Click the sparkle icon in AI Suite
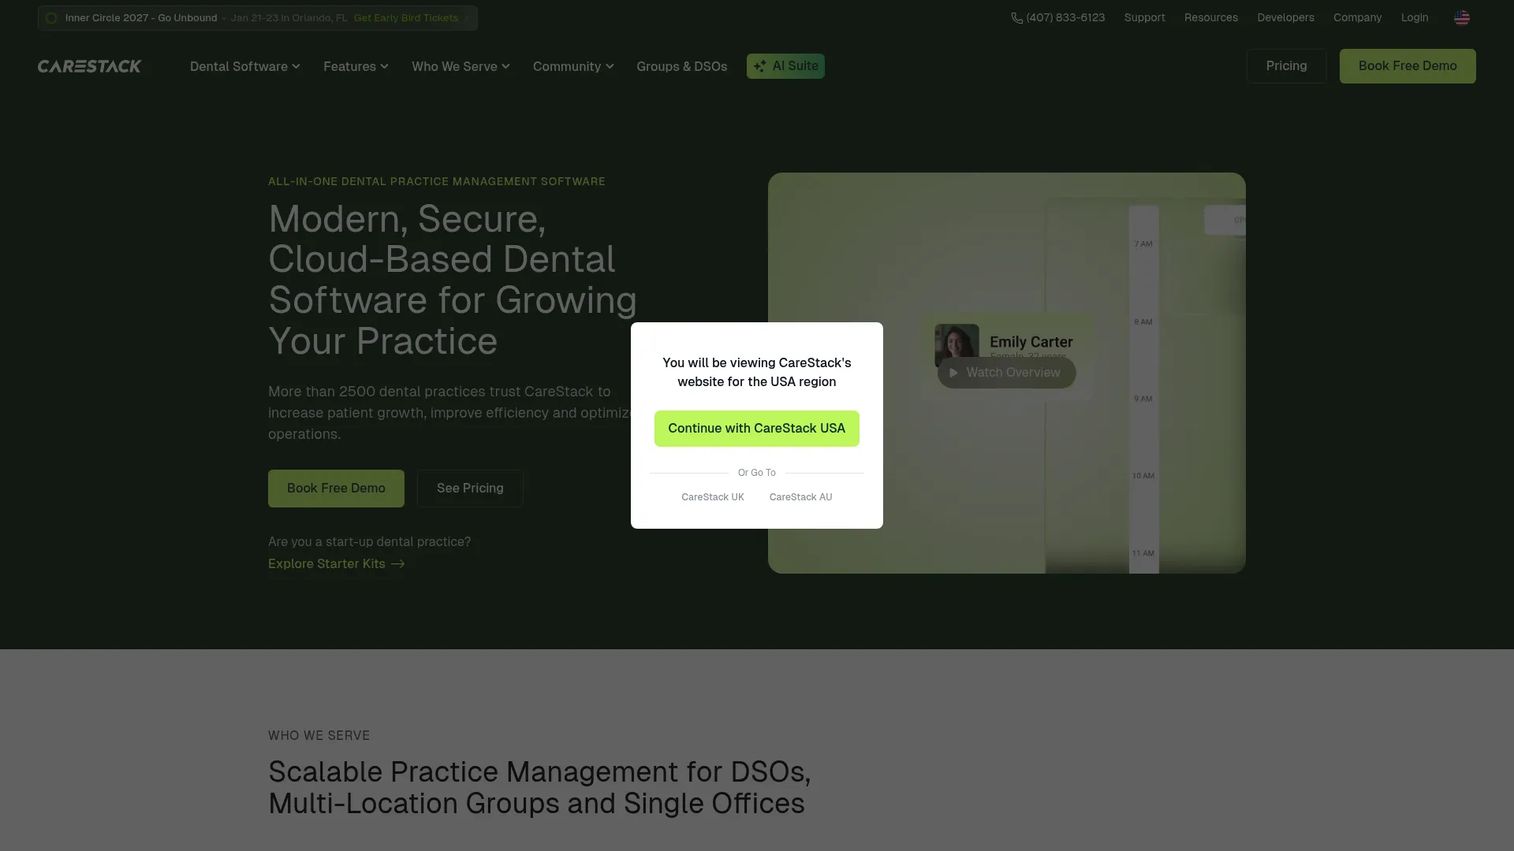Image resolution: width=1514 pixels, height=851 pixels. click(760, 66)
